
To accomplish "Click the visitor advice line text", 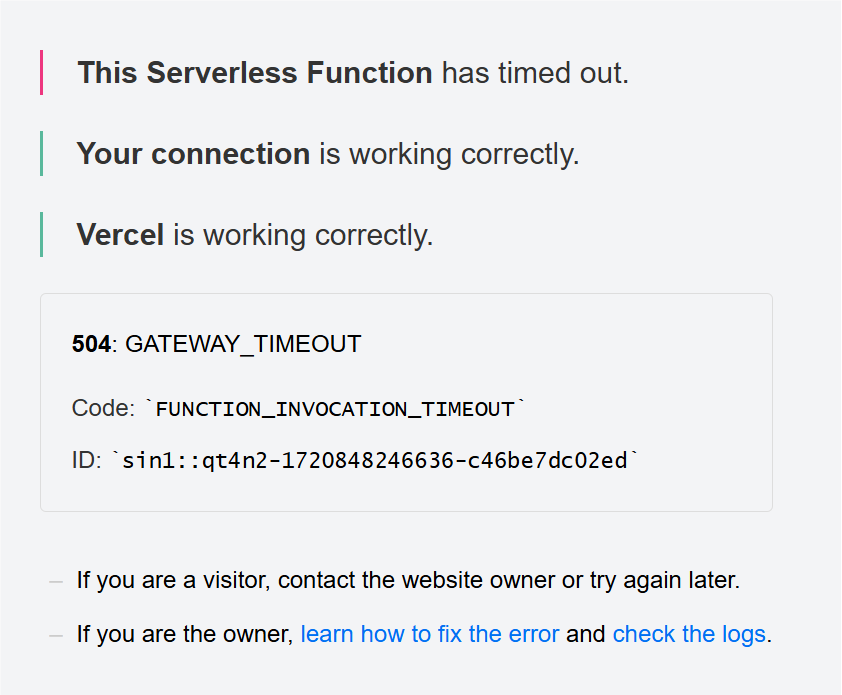I will click(x=408, y=581).
